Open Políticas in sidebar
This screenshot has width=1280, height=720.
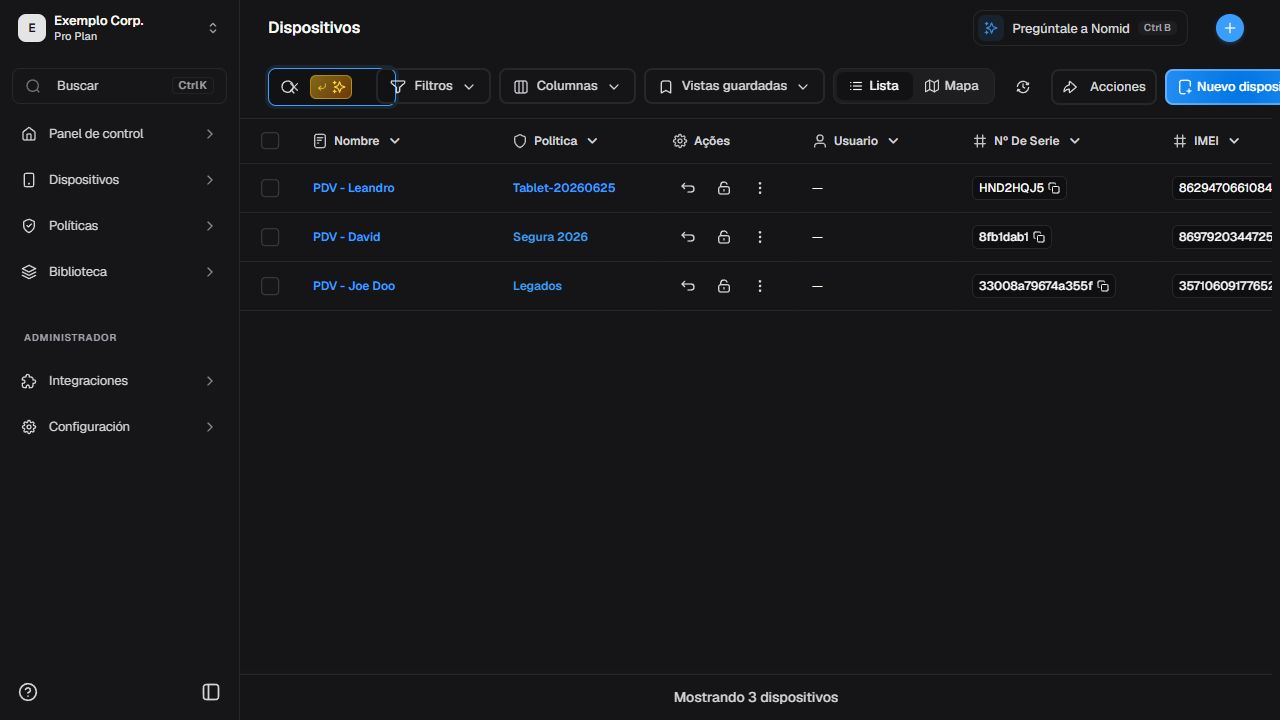(x=119, y=226)
